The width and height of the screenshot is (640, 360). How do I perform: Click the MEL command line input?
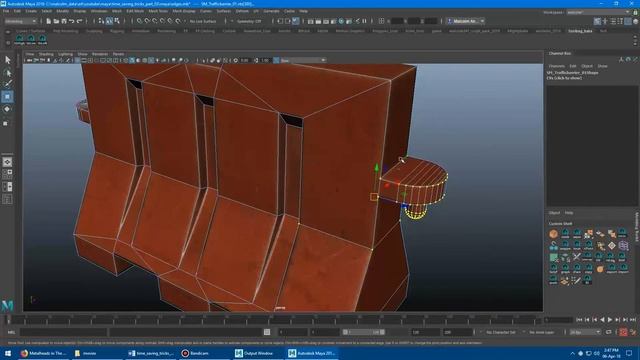point(63,332)
